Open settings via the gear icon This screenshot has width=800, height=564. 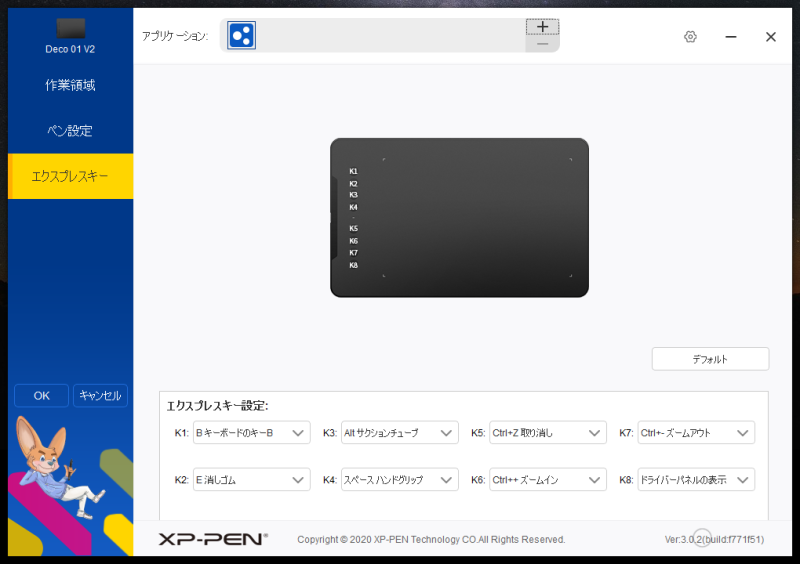coord(690,37)
